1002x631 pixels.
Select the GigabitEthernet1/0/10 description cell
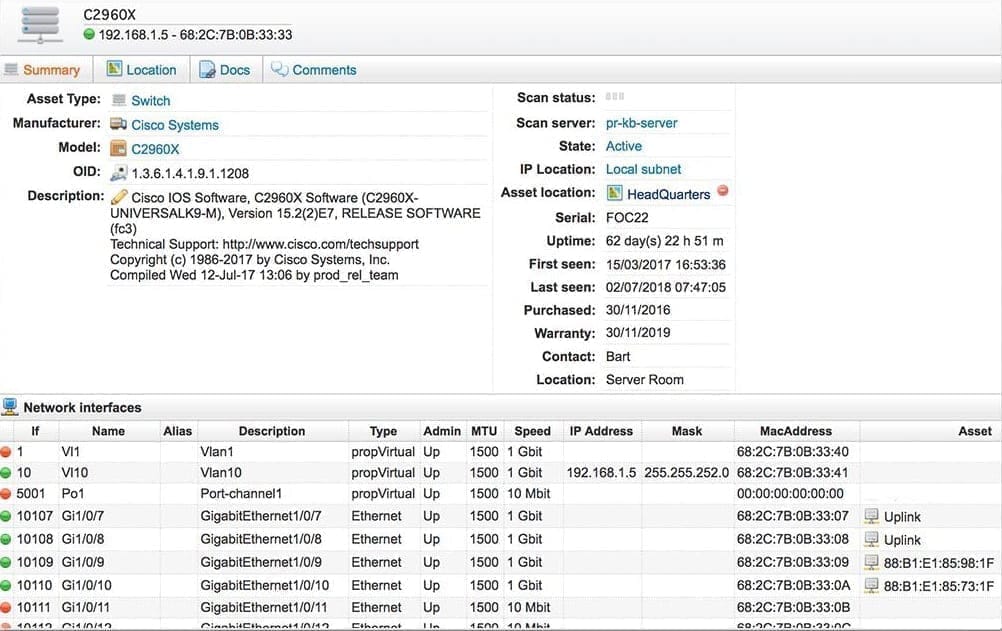[x=273, y=585]
